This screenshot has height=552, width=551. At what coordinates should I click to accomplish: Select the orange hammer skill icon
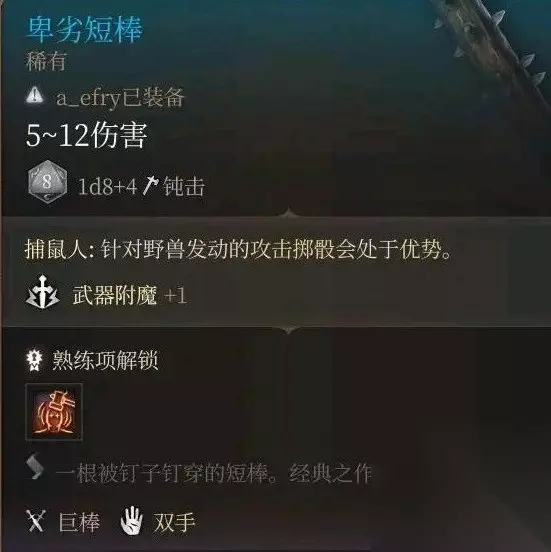click(x=54, y=412)
